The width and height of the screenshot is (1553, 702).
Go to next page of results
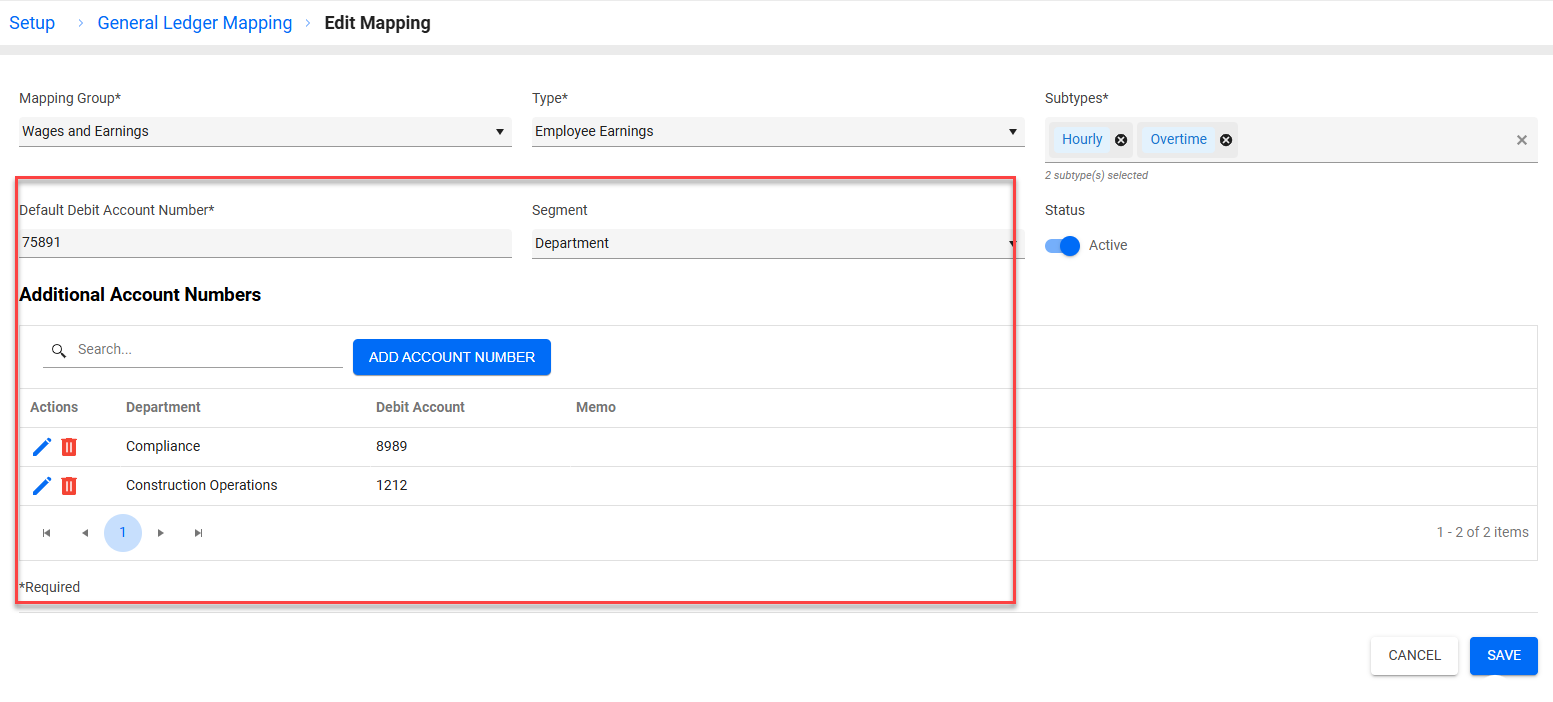tap(161, 533)
